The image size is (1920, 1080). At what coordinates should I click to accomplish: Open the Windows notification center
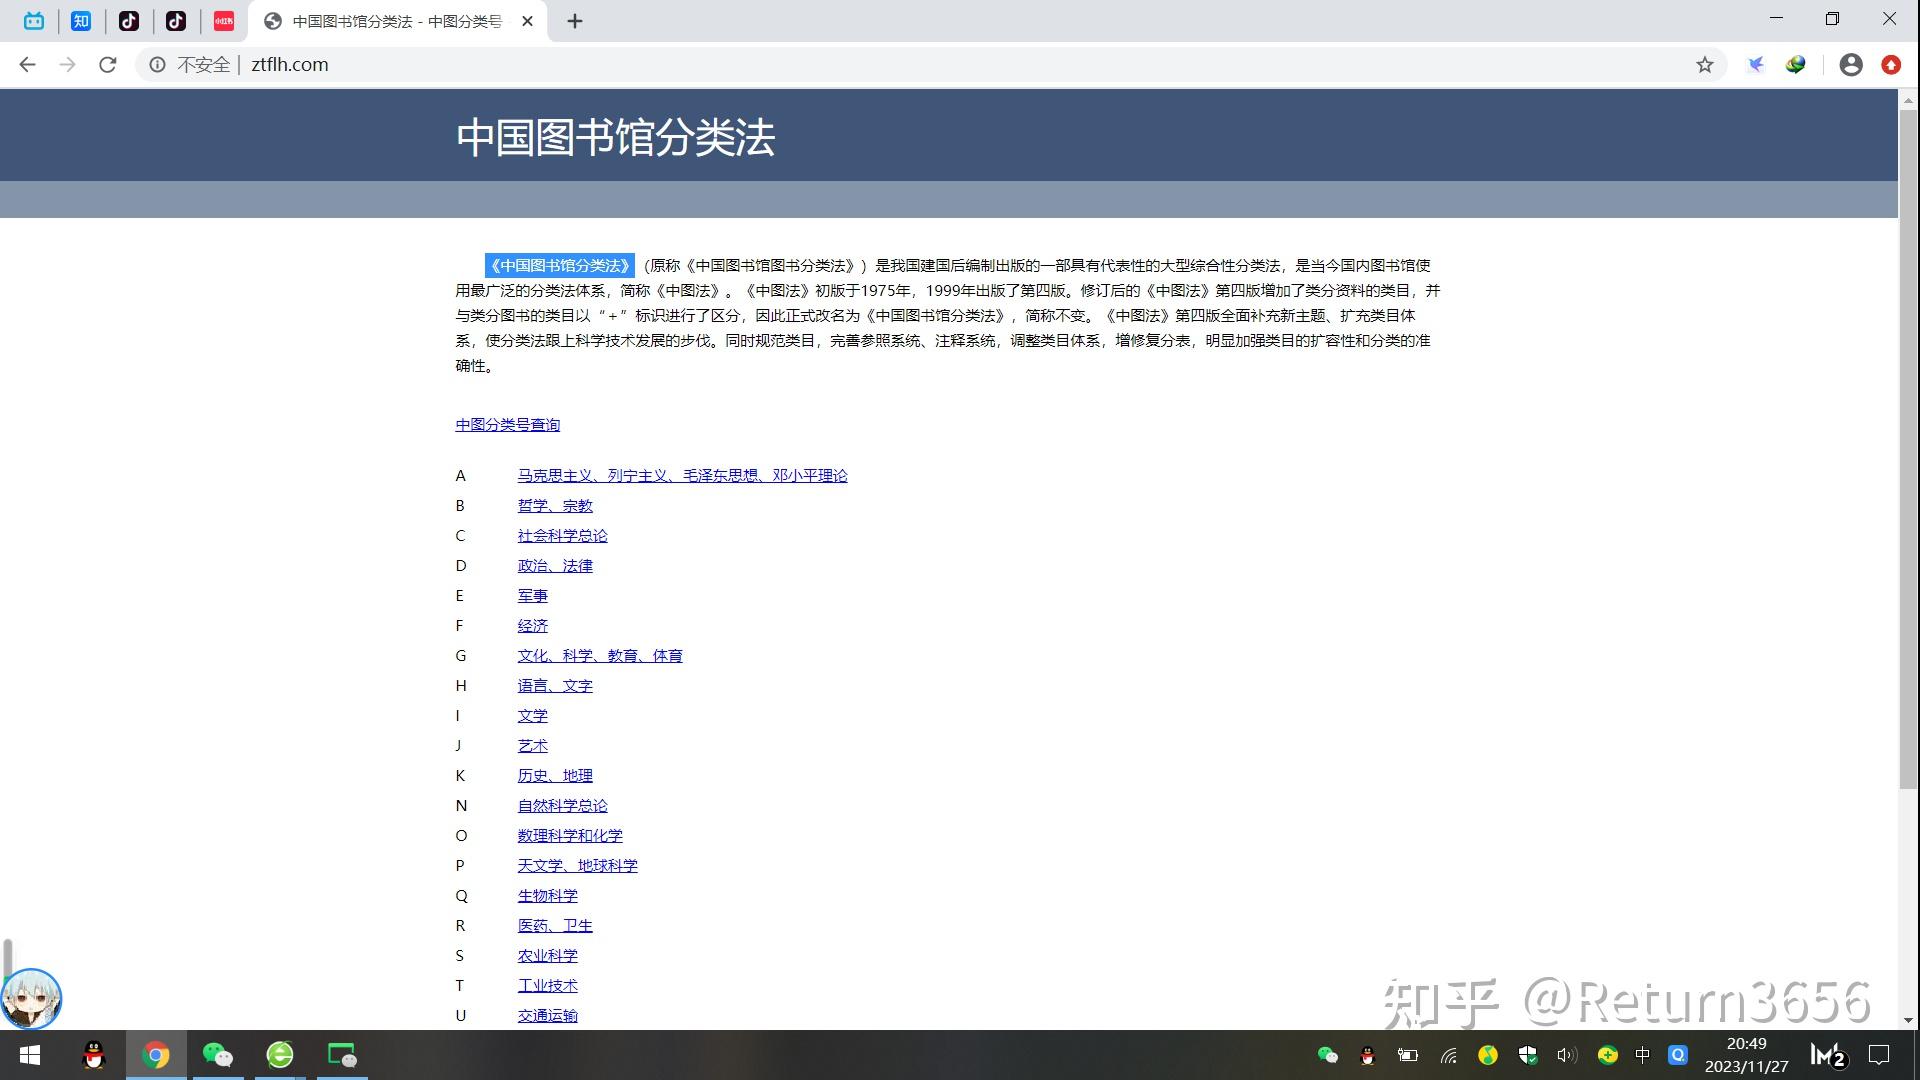[x=1879, y=1055]
